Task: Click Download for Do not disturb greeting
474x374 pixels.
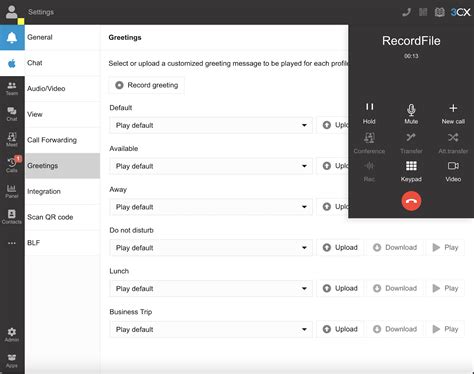Action: click(x=395, y=247)
